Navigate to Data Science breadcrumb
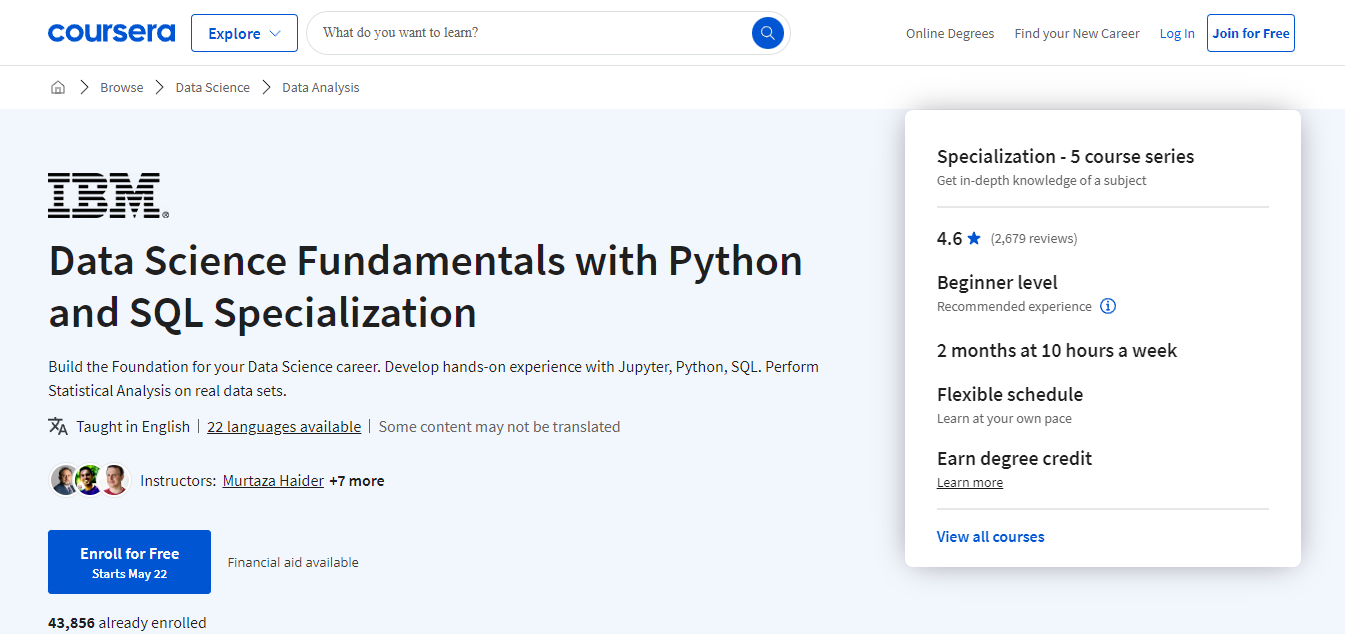This screenshot has height=634, width=1345. (x=212, y=88)
